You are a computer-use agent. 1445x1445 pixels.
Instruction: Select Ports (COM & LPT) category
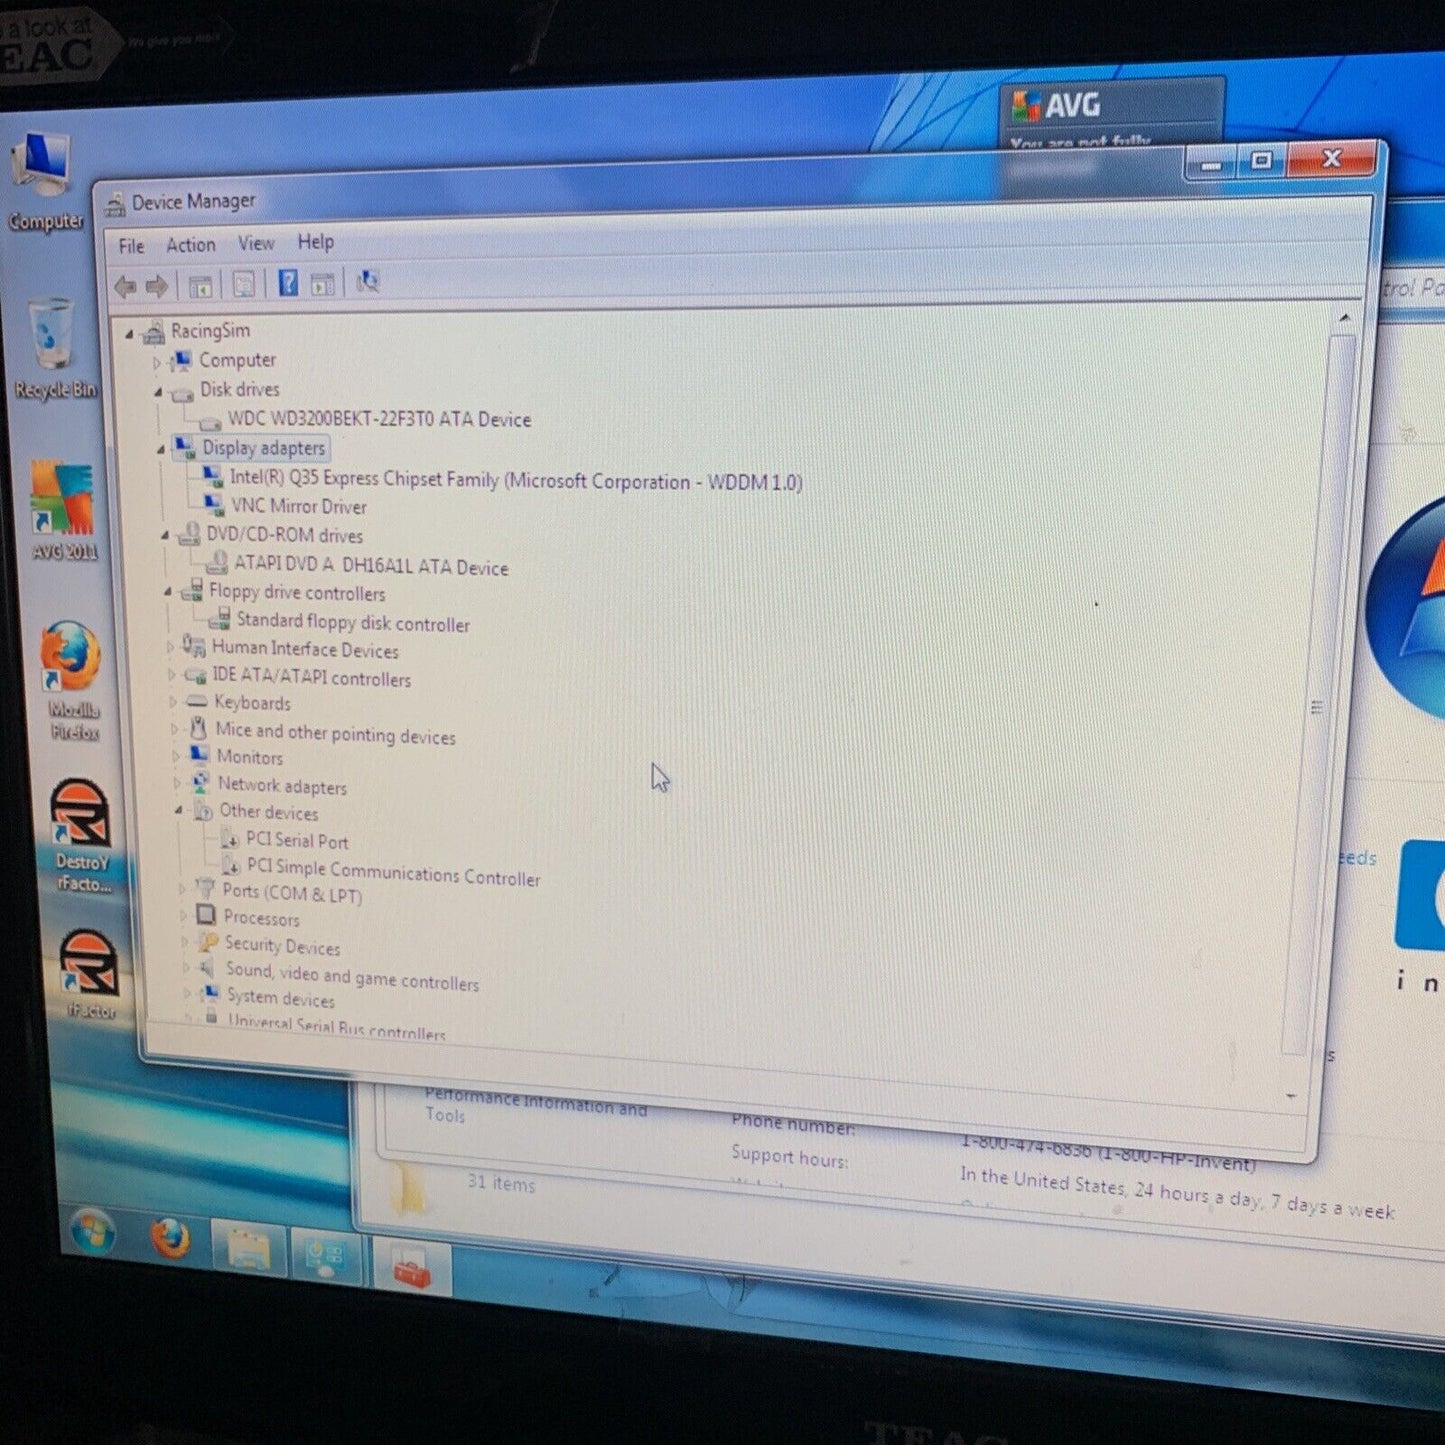pos(292,892)
